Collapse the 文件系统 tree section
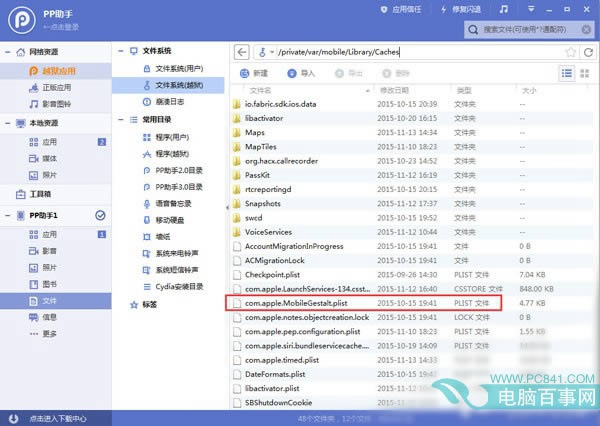Screen dimensions: 600x426 pyautogui.click(x=121, y=51)
